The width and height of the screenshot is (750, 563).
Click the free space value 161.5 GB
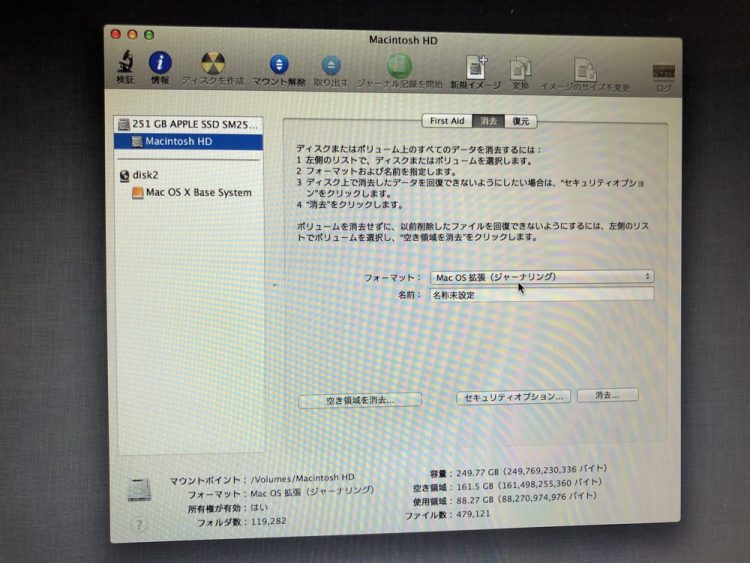474,486
